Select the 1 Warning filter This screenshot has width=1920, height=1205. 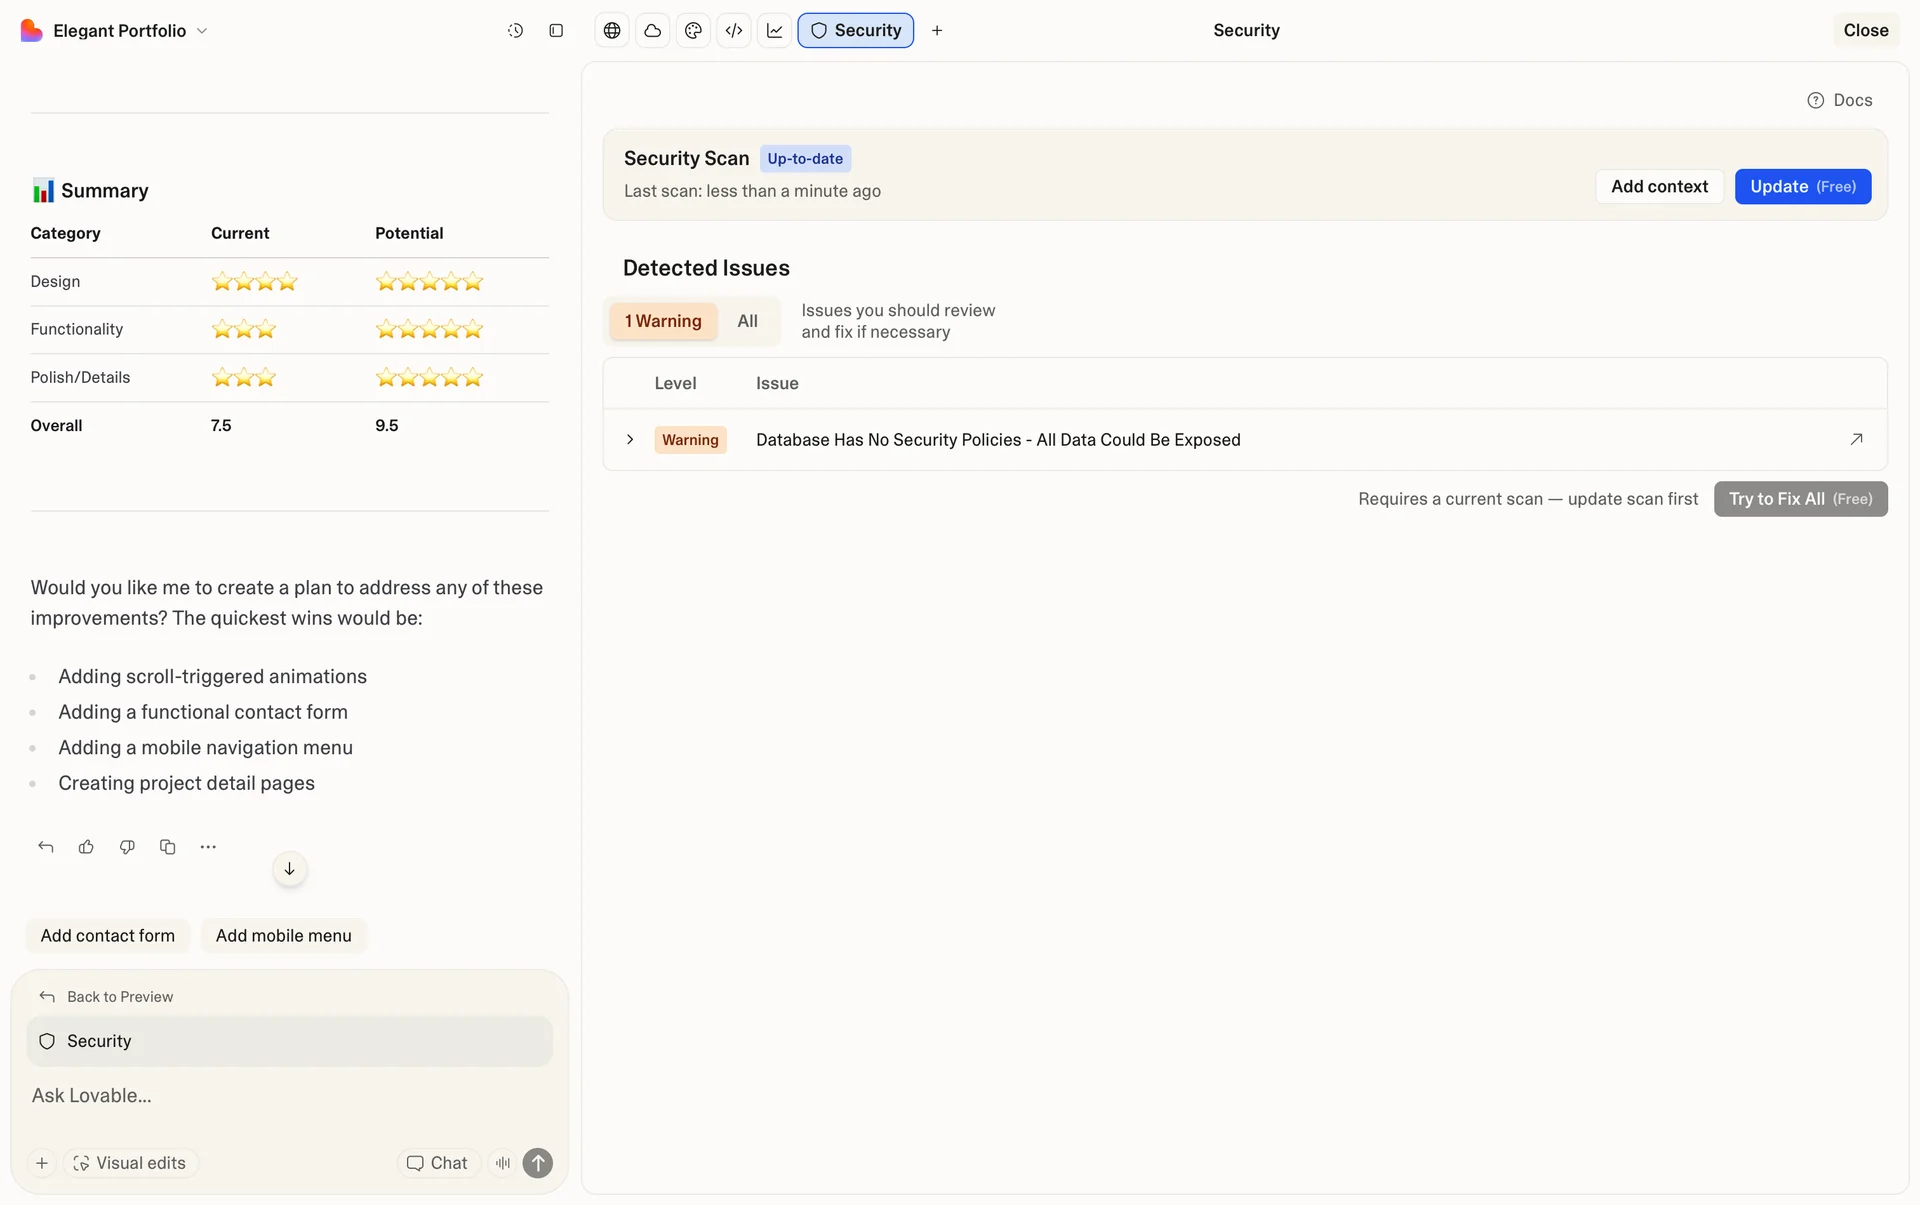(x=663, y=321)
